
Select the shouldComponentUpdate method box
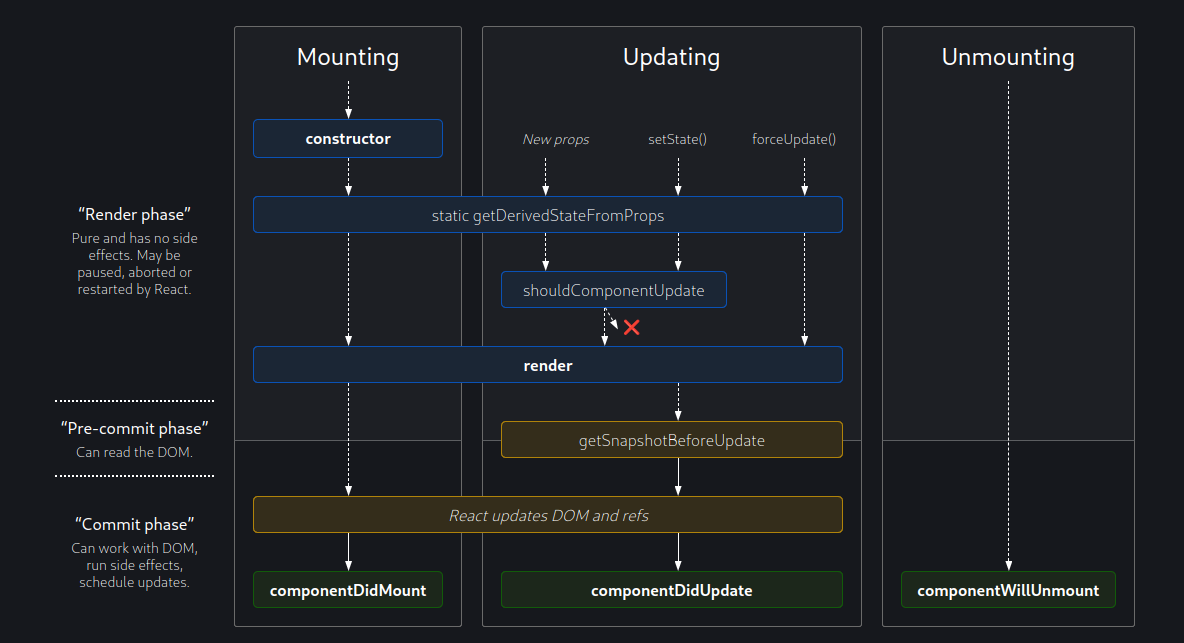click(613, 290)
